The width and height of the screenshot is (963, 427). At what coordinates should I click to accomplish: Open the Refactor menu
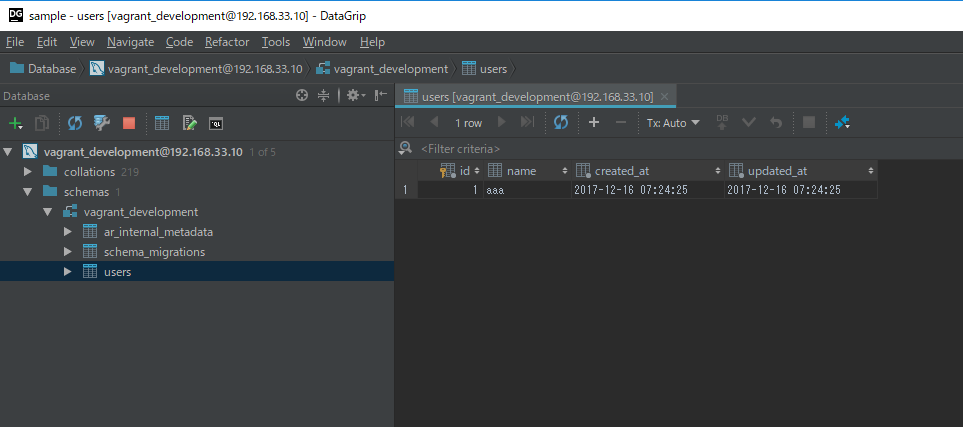point(227,42)
